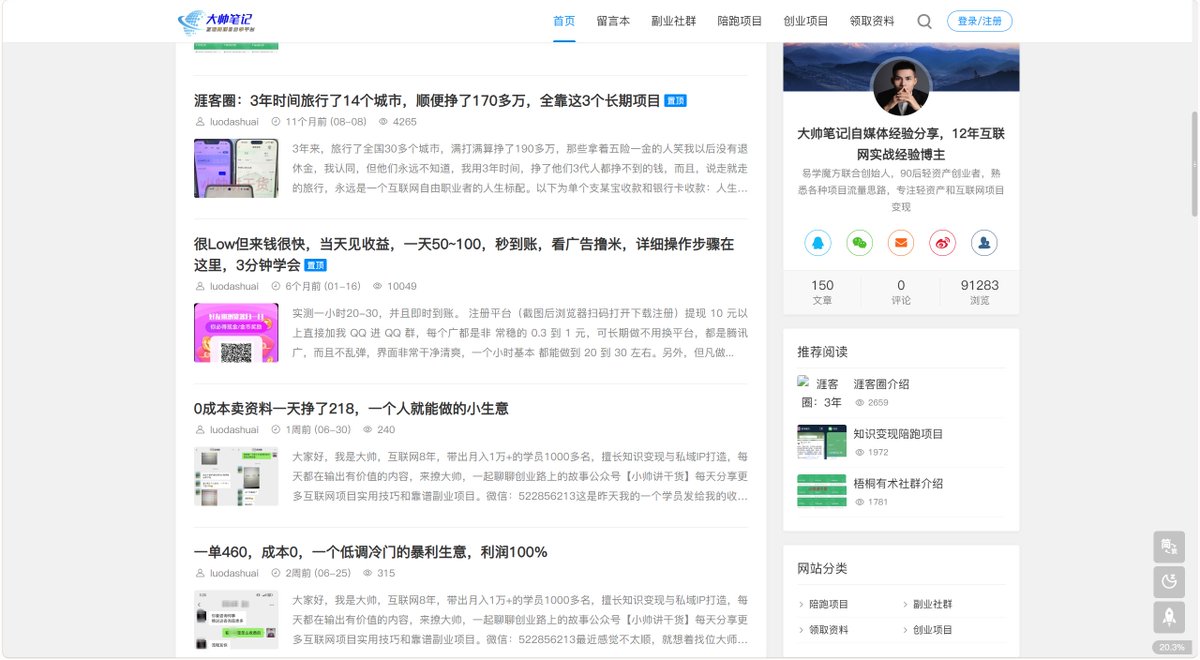Open the 很Low但来钱很快 article title
The height and width of the screenshot is (660, 1200).
(464, 254)
